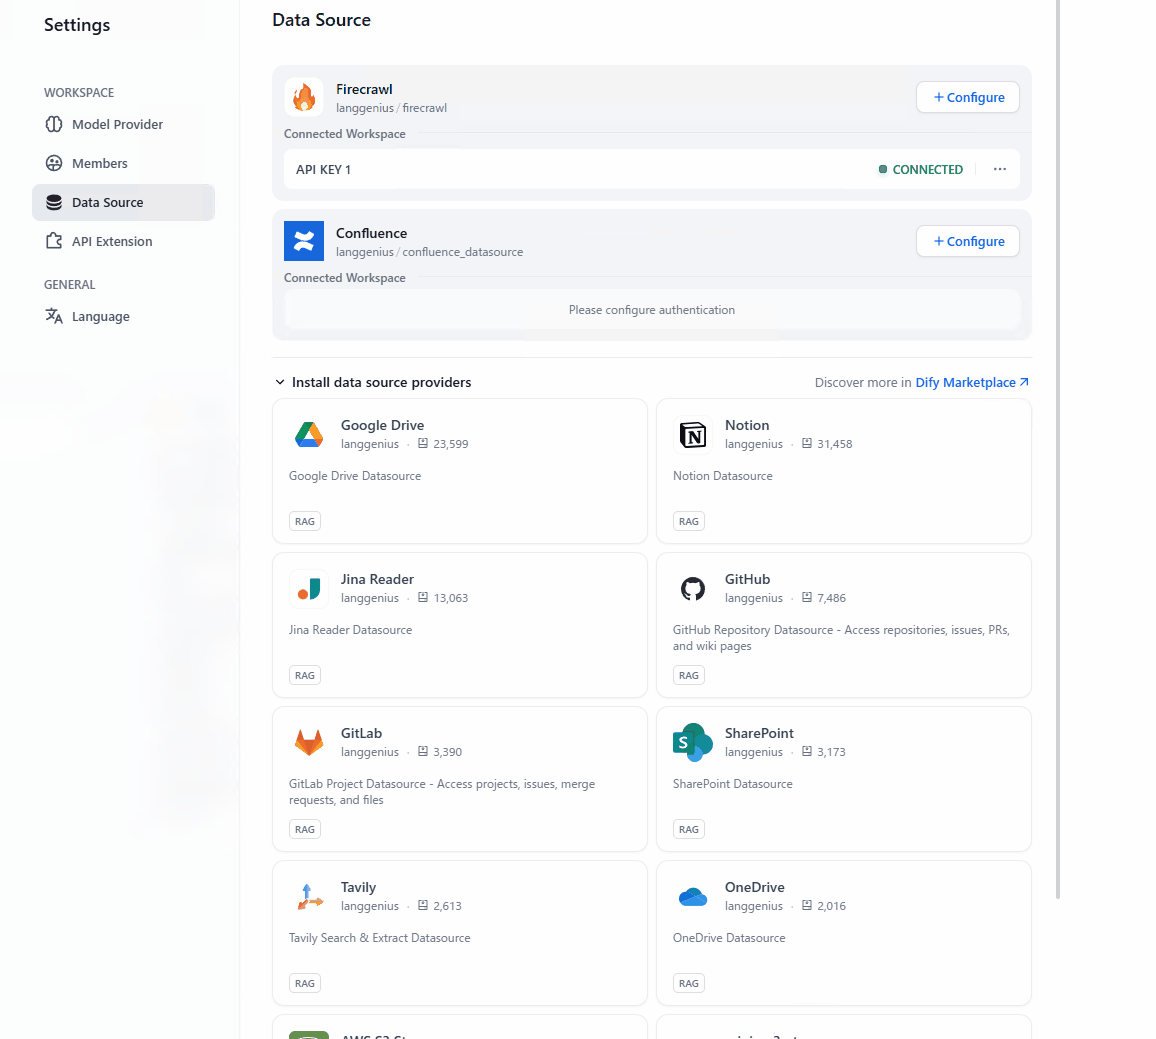
Task: Click the Firecrawl flame icon
Action: coord(304,97)
